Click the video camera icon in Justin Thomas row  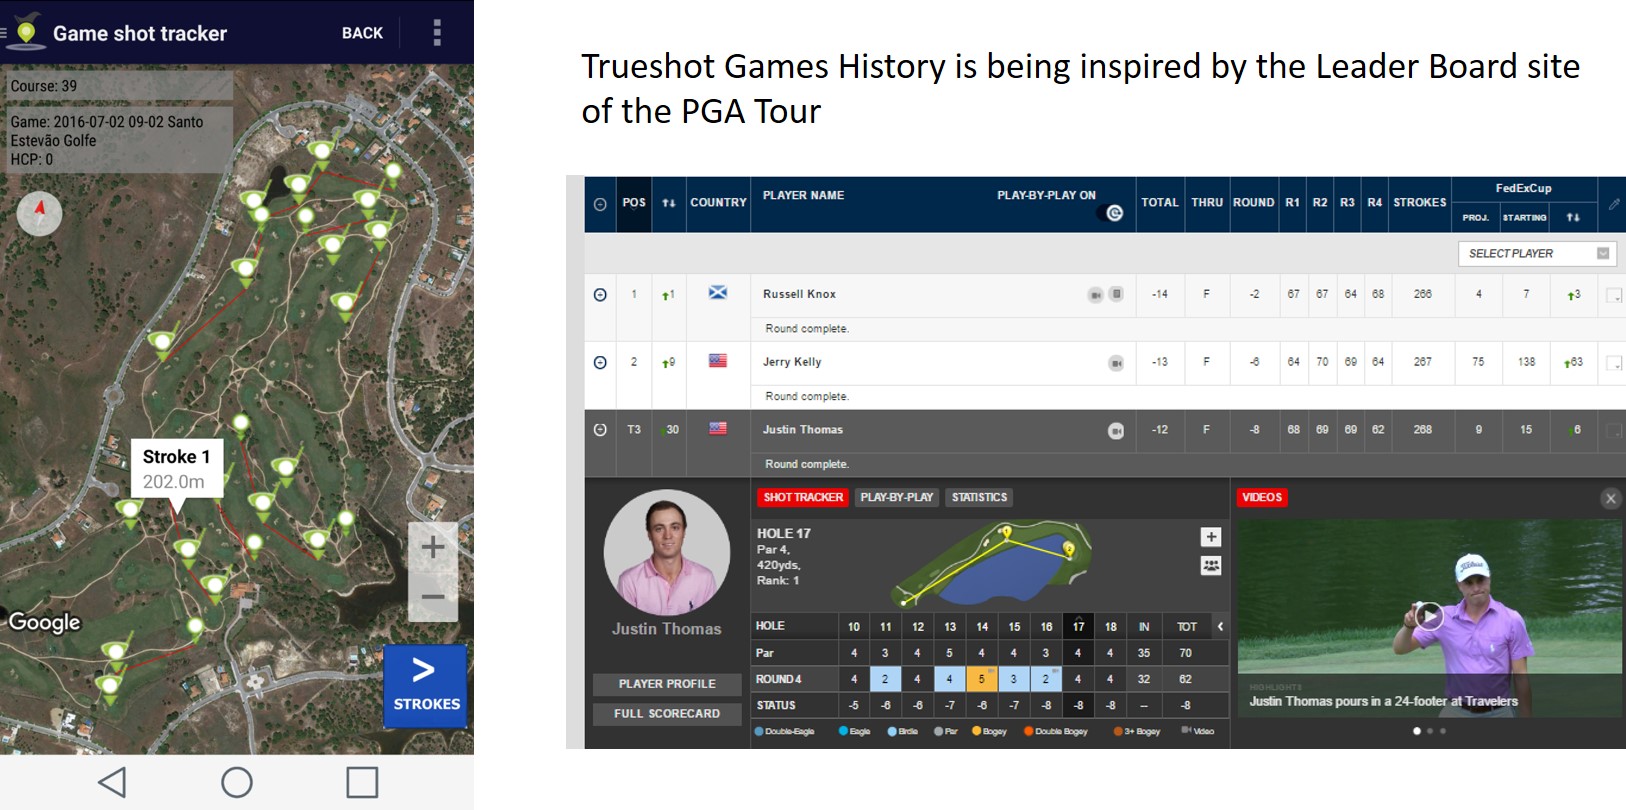pos(1116,431)
